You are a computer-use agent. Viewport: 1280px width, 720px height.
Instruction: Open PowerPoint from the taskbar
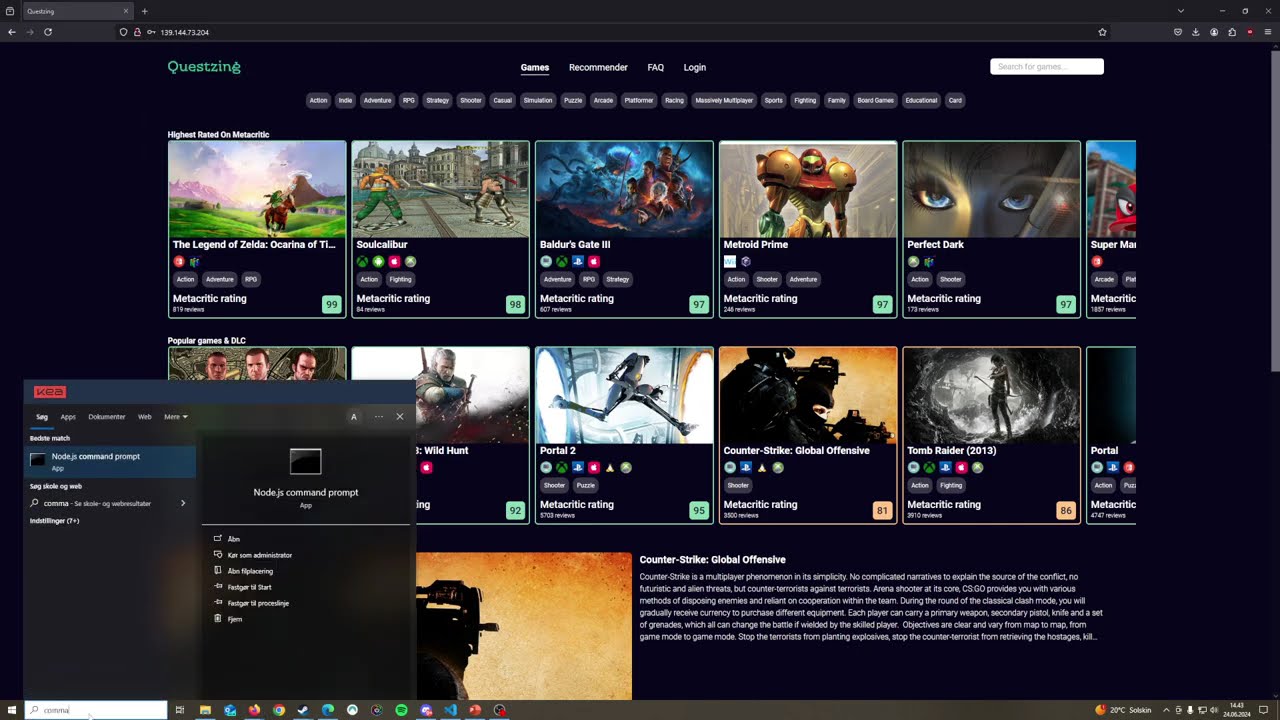(475, 710)
